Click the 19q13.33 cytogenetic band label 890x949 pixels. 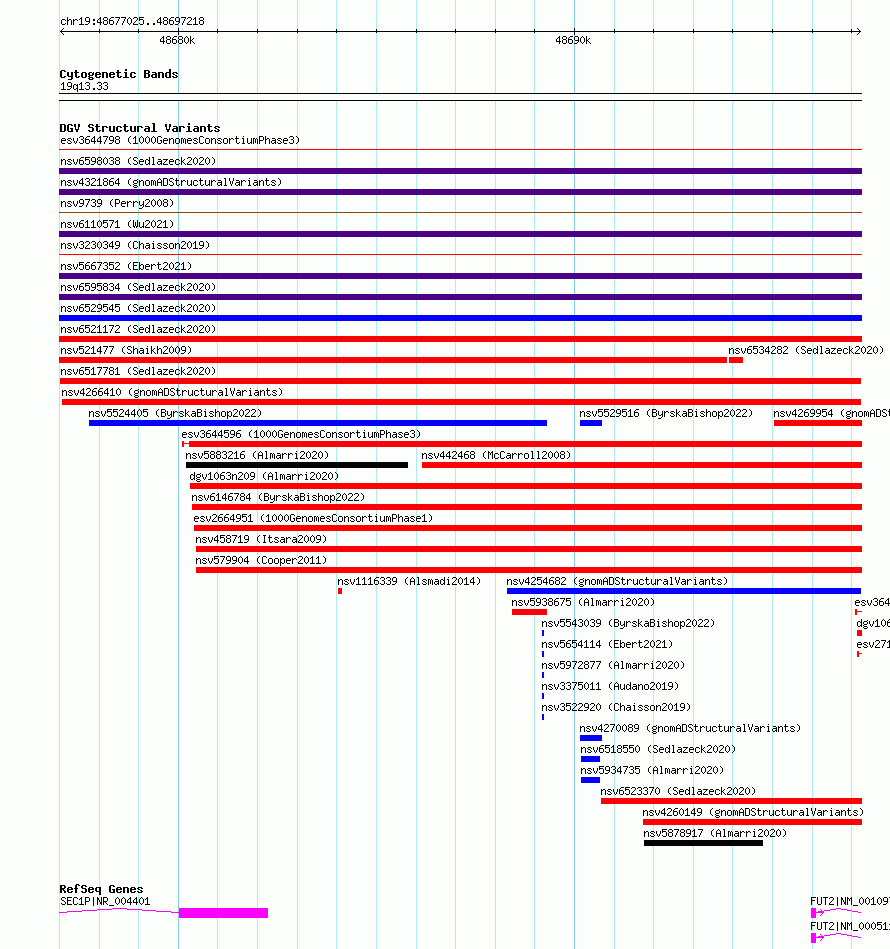pyautogui.click(x=84, y=86)
